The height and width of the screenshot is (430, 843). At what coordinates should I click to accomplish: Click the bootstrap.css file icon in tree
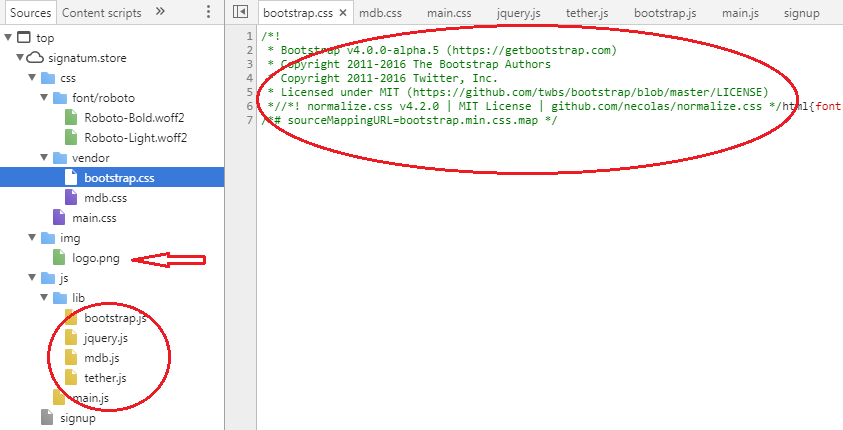[x=71, y=177]
